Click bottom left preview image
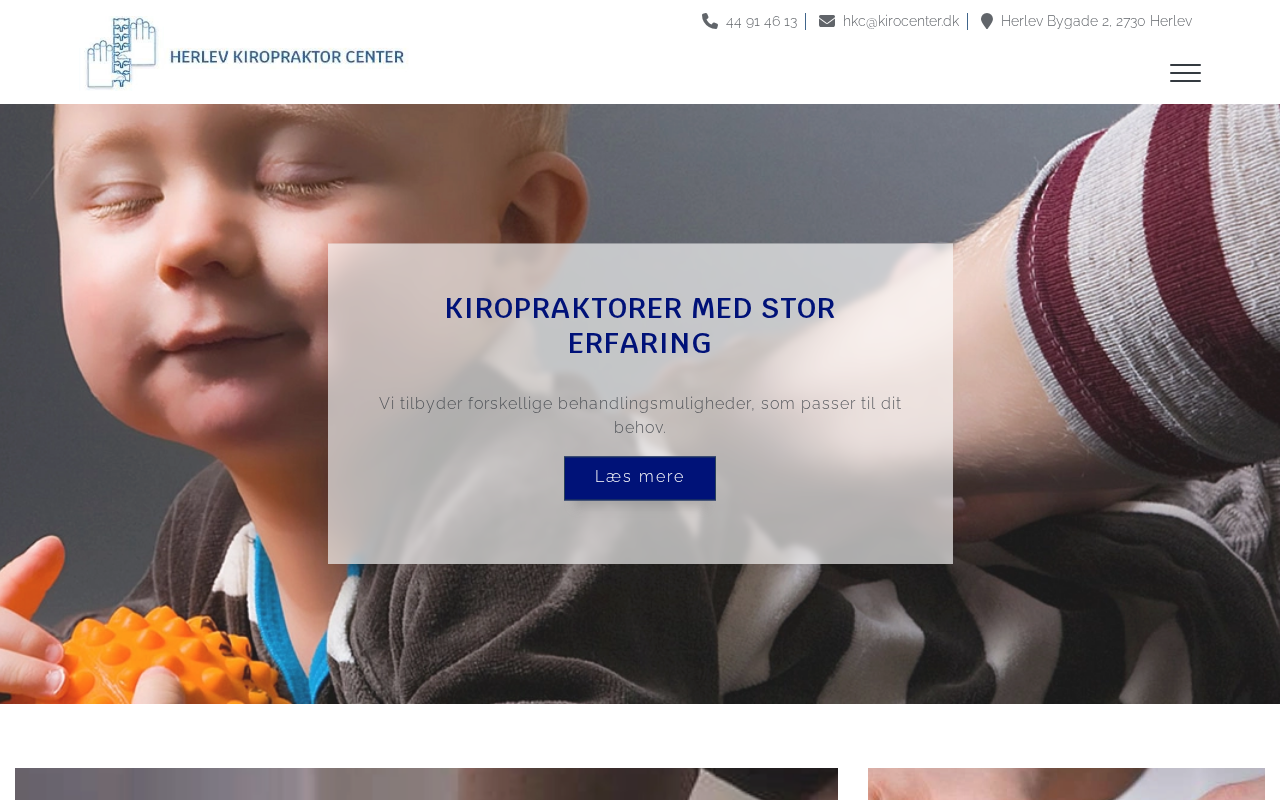 (x=426, y=784)
